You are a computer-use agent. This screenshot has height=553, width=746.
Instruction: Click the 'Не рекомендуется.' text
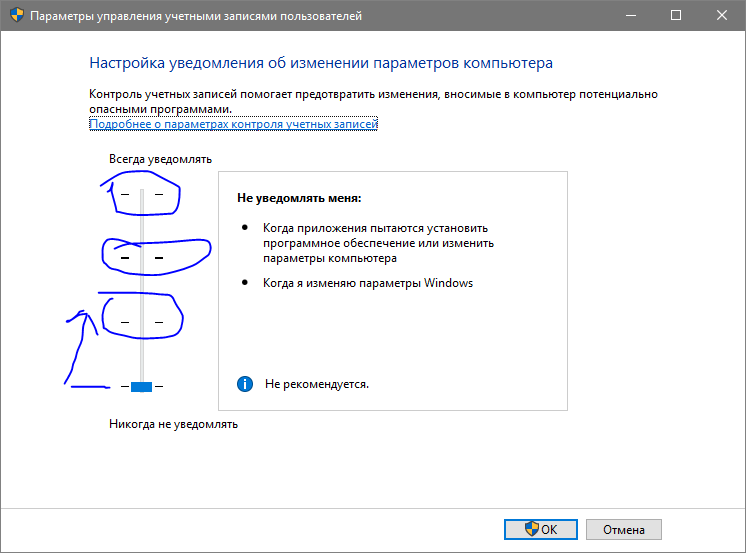[316, 384]
